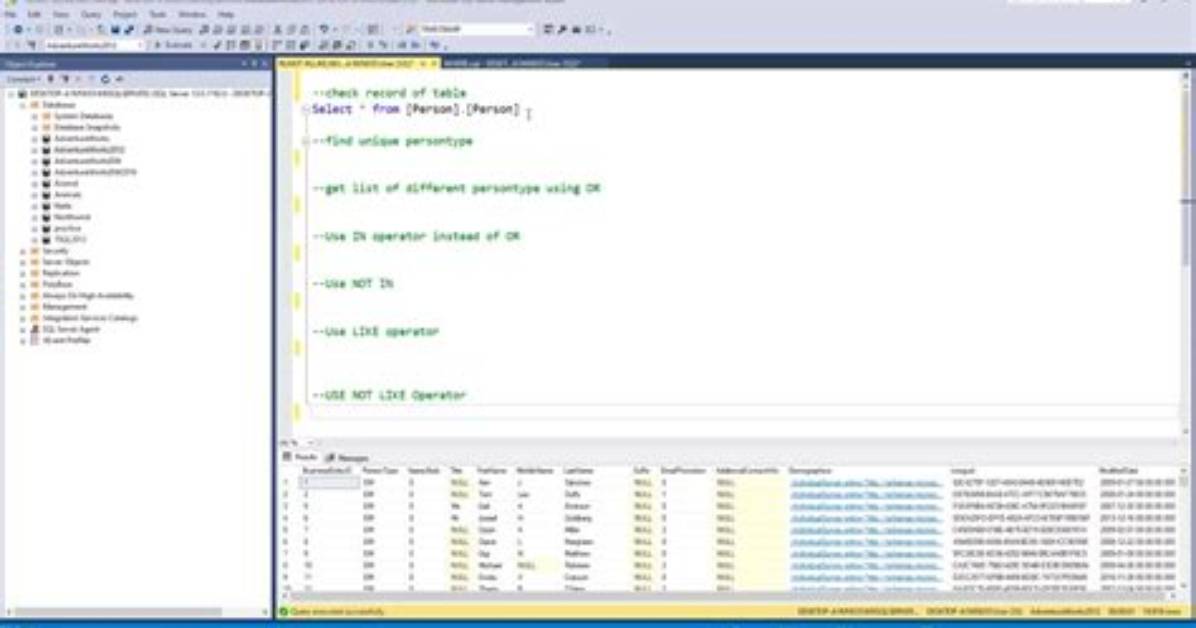Click the '--Use LIKE operator' comment
The width and height of the screenshot is (1196, 628).
tap(376, 332)
